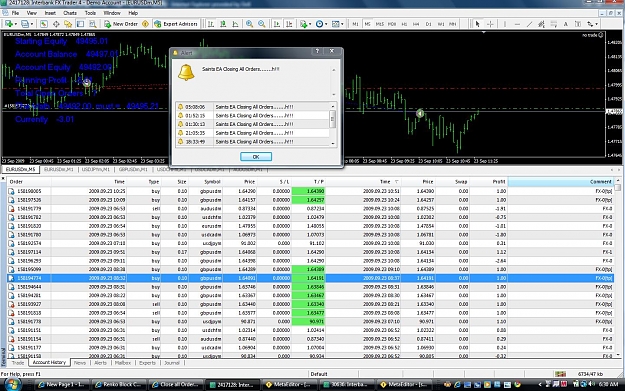Toggle the Terminal panel icon
Image resolution: width=625 pixels, height=391 pixels.
click(x=80, y=24)
